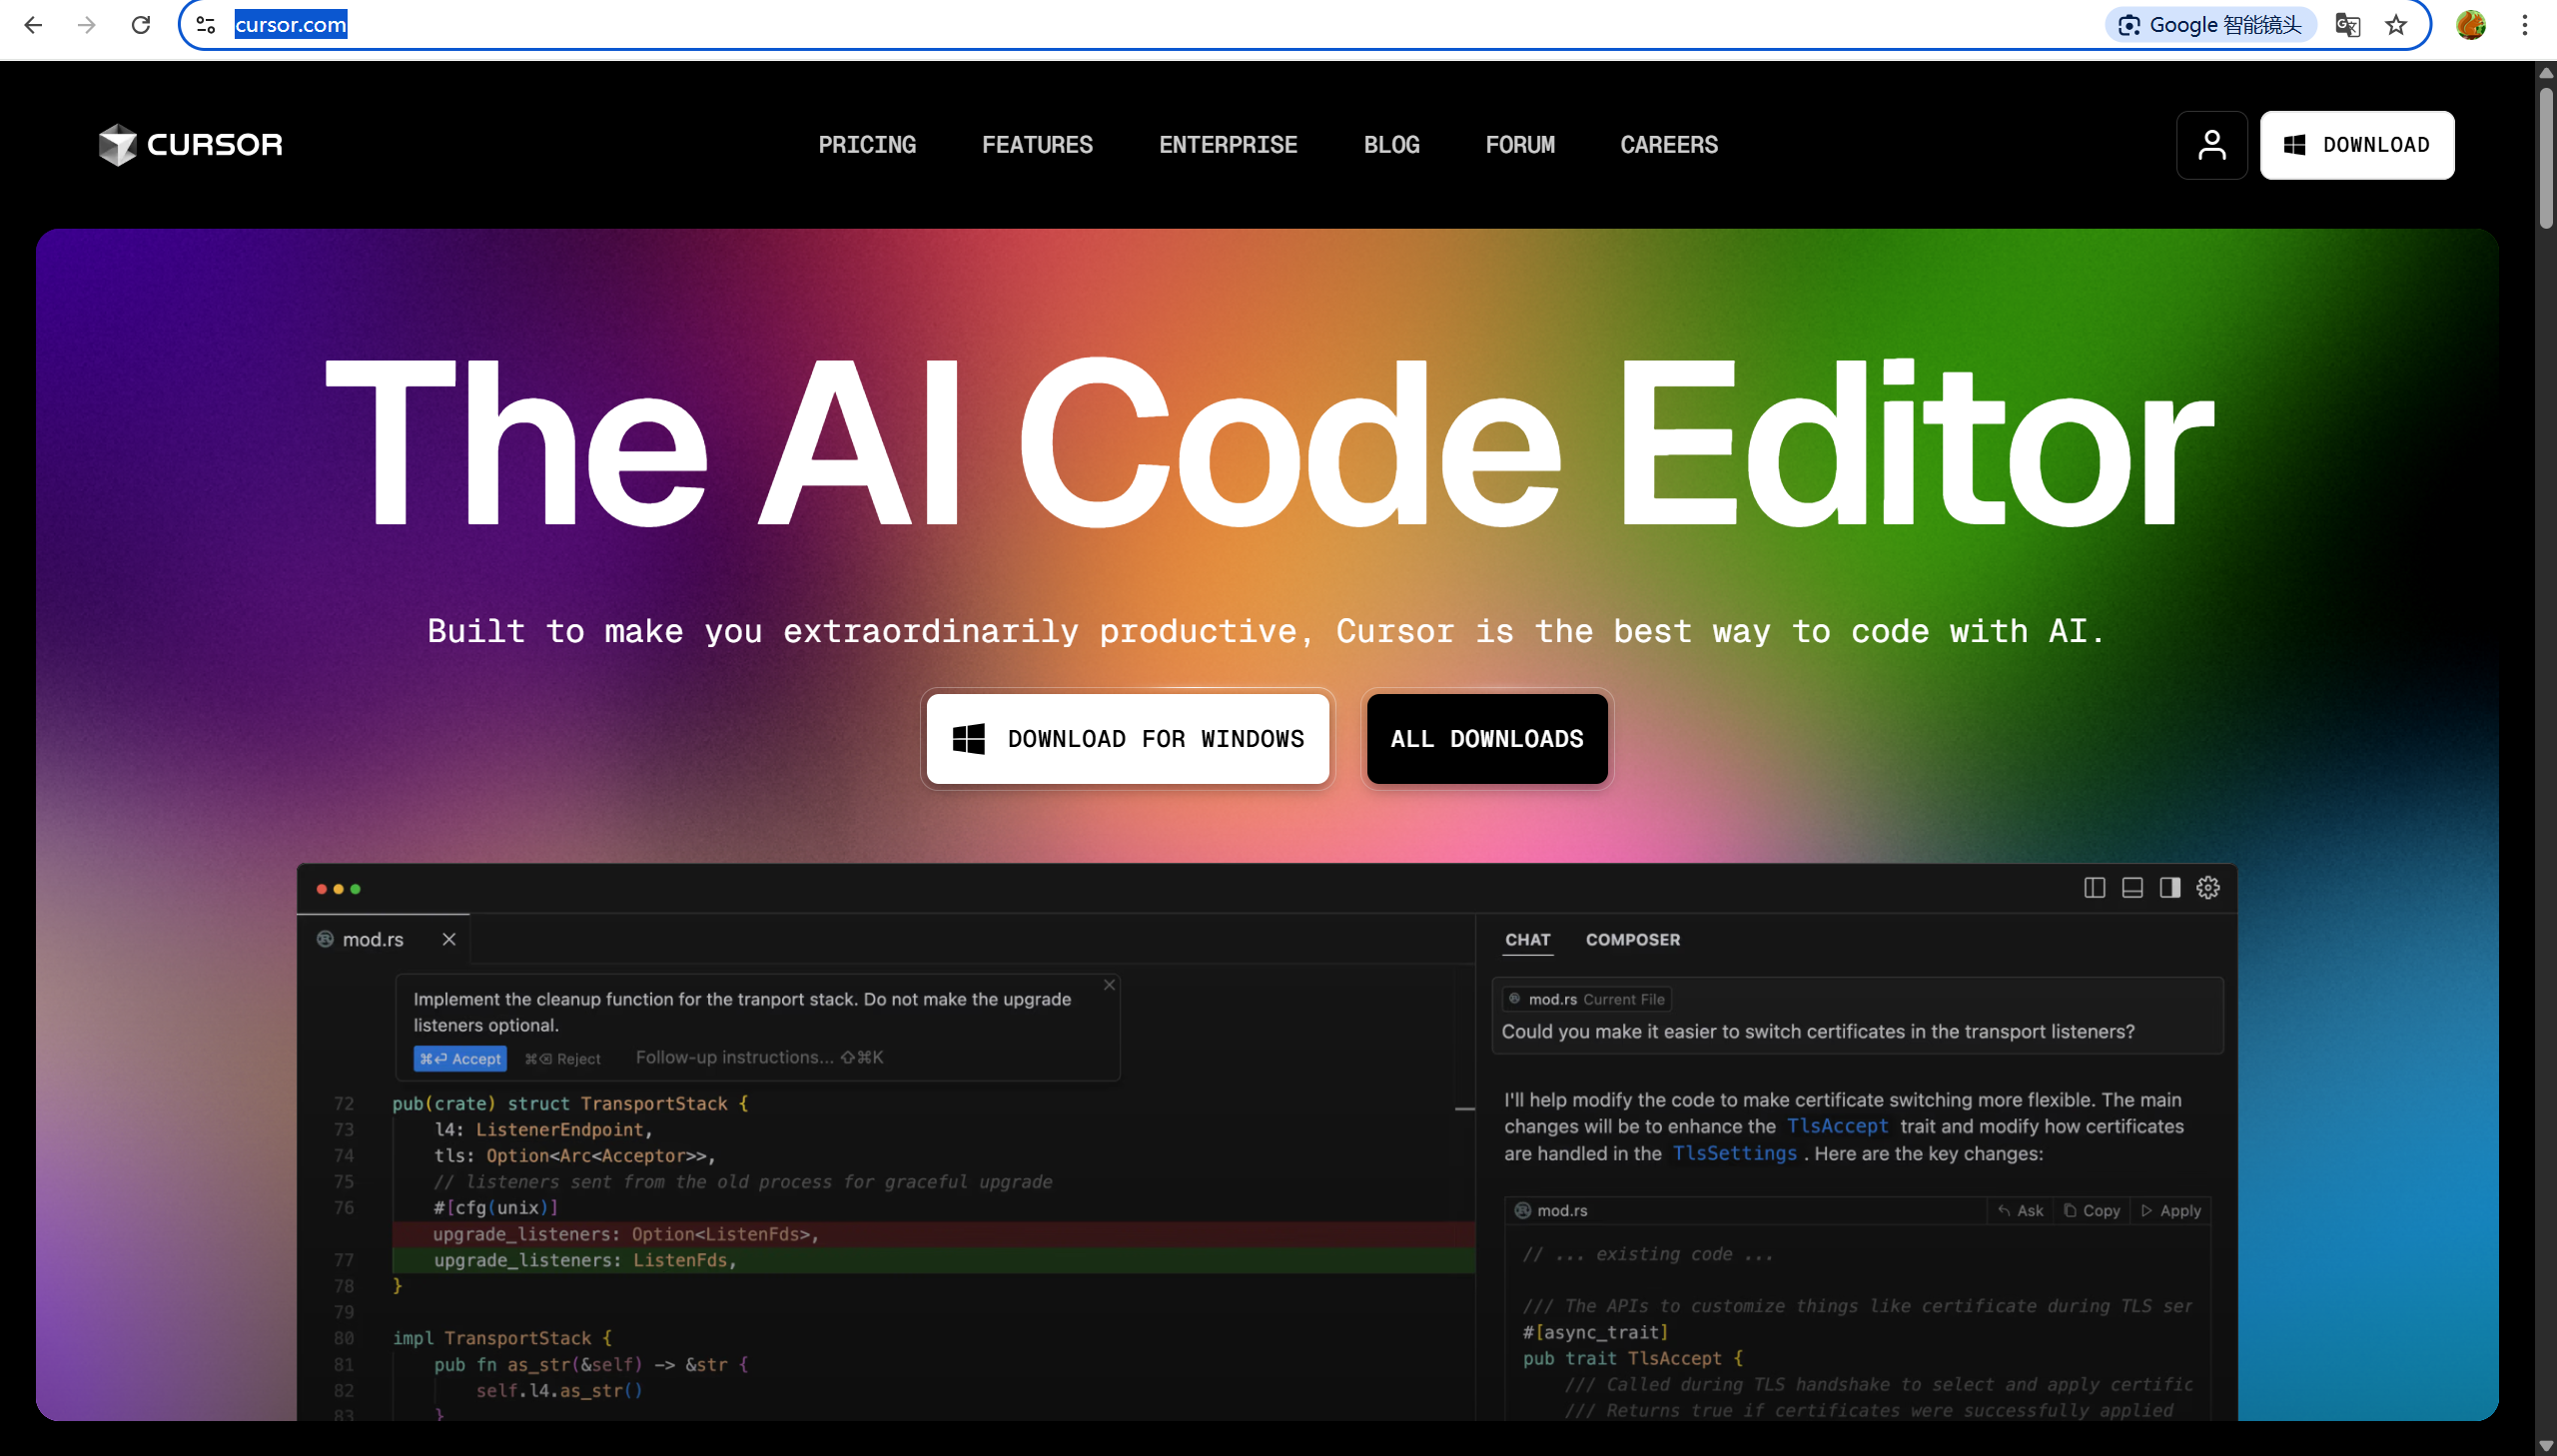
Task: Toggle left sidebar layout icon in editor
Action: click(2094, 888)
